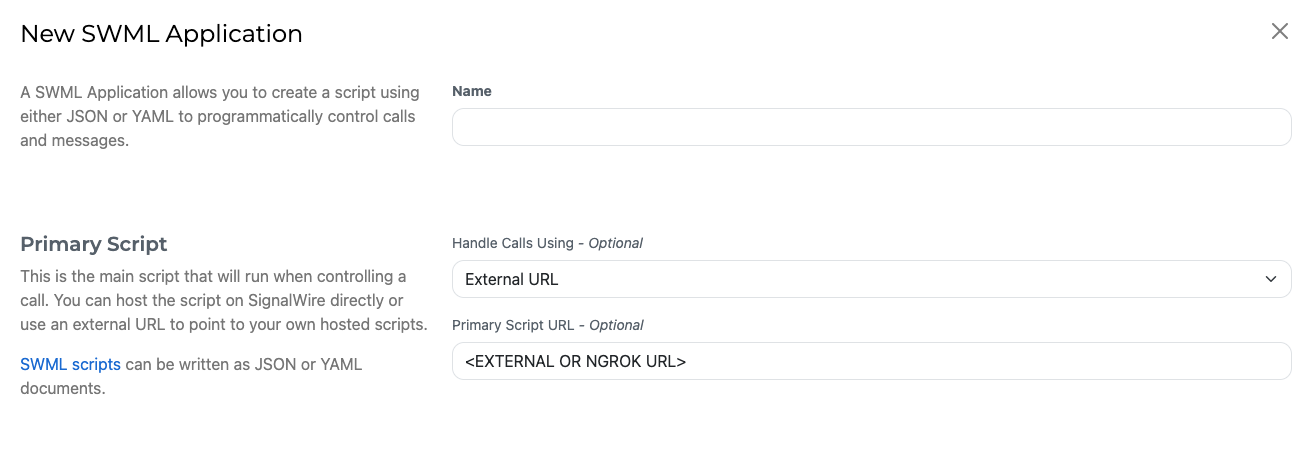The width and height of the screenshot is (1310, 463).
Task: Click the right end of Name field
Action: pos(1270,127)
